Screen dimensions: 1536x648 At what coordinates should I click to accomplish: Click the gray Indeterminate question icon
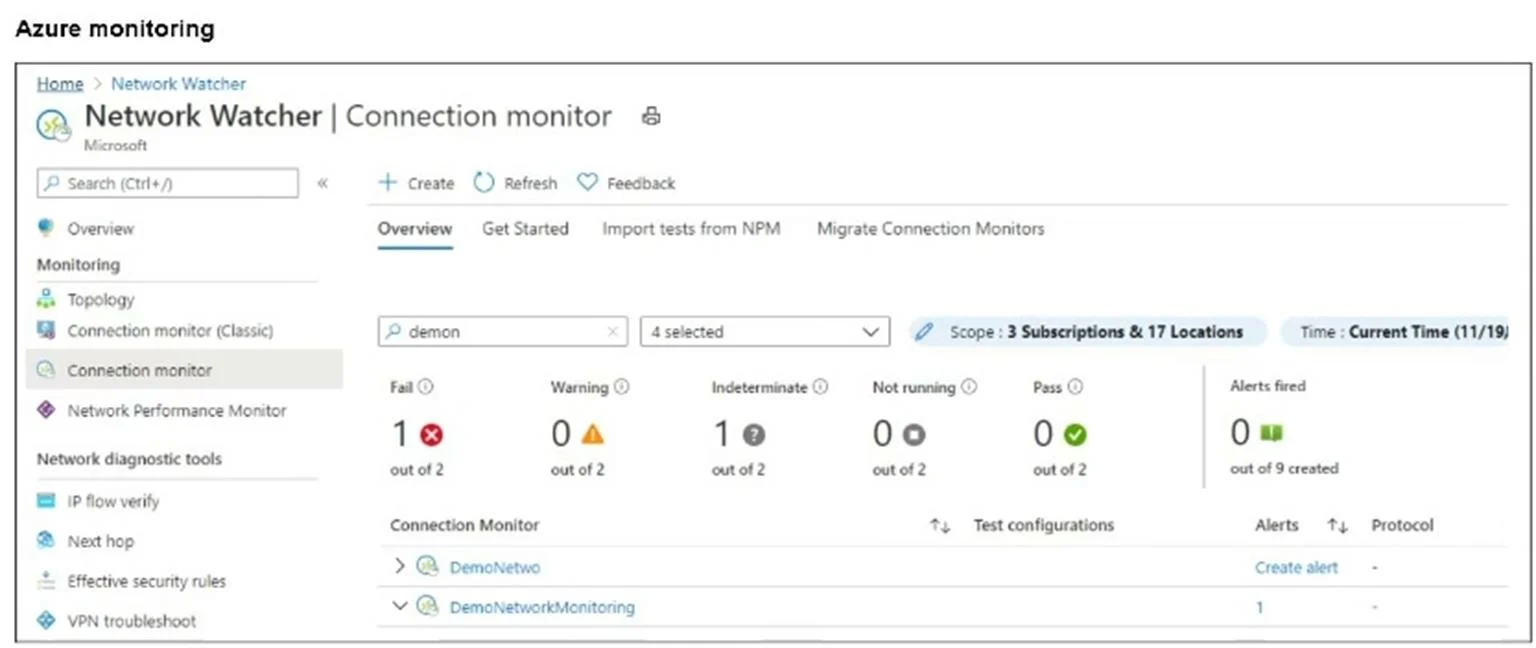pos(754,435)
